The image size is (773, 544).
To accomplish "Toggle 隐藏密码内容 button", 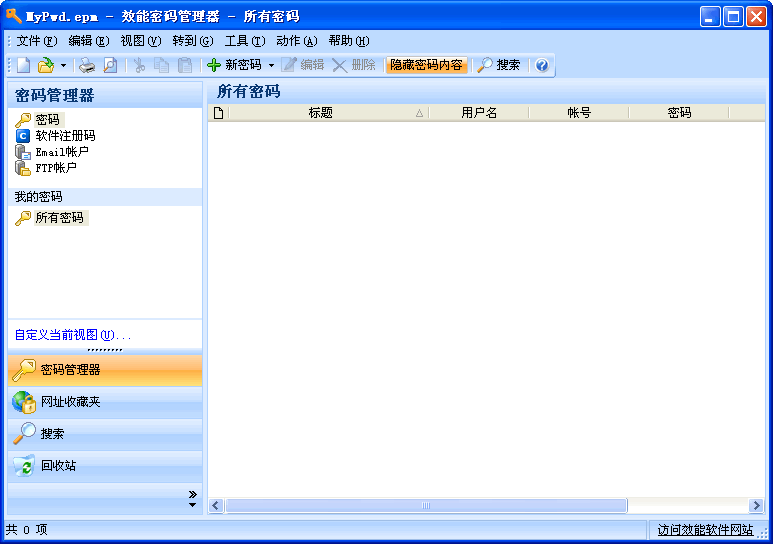I will (426, 65).
